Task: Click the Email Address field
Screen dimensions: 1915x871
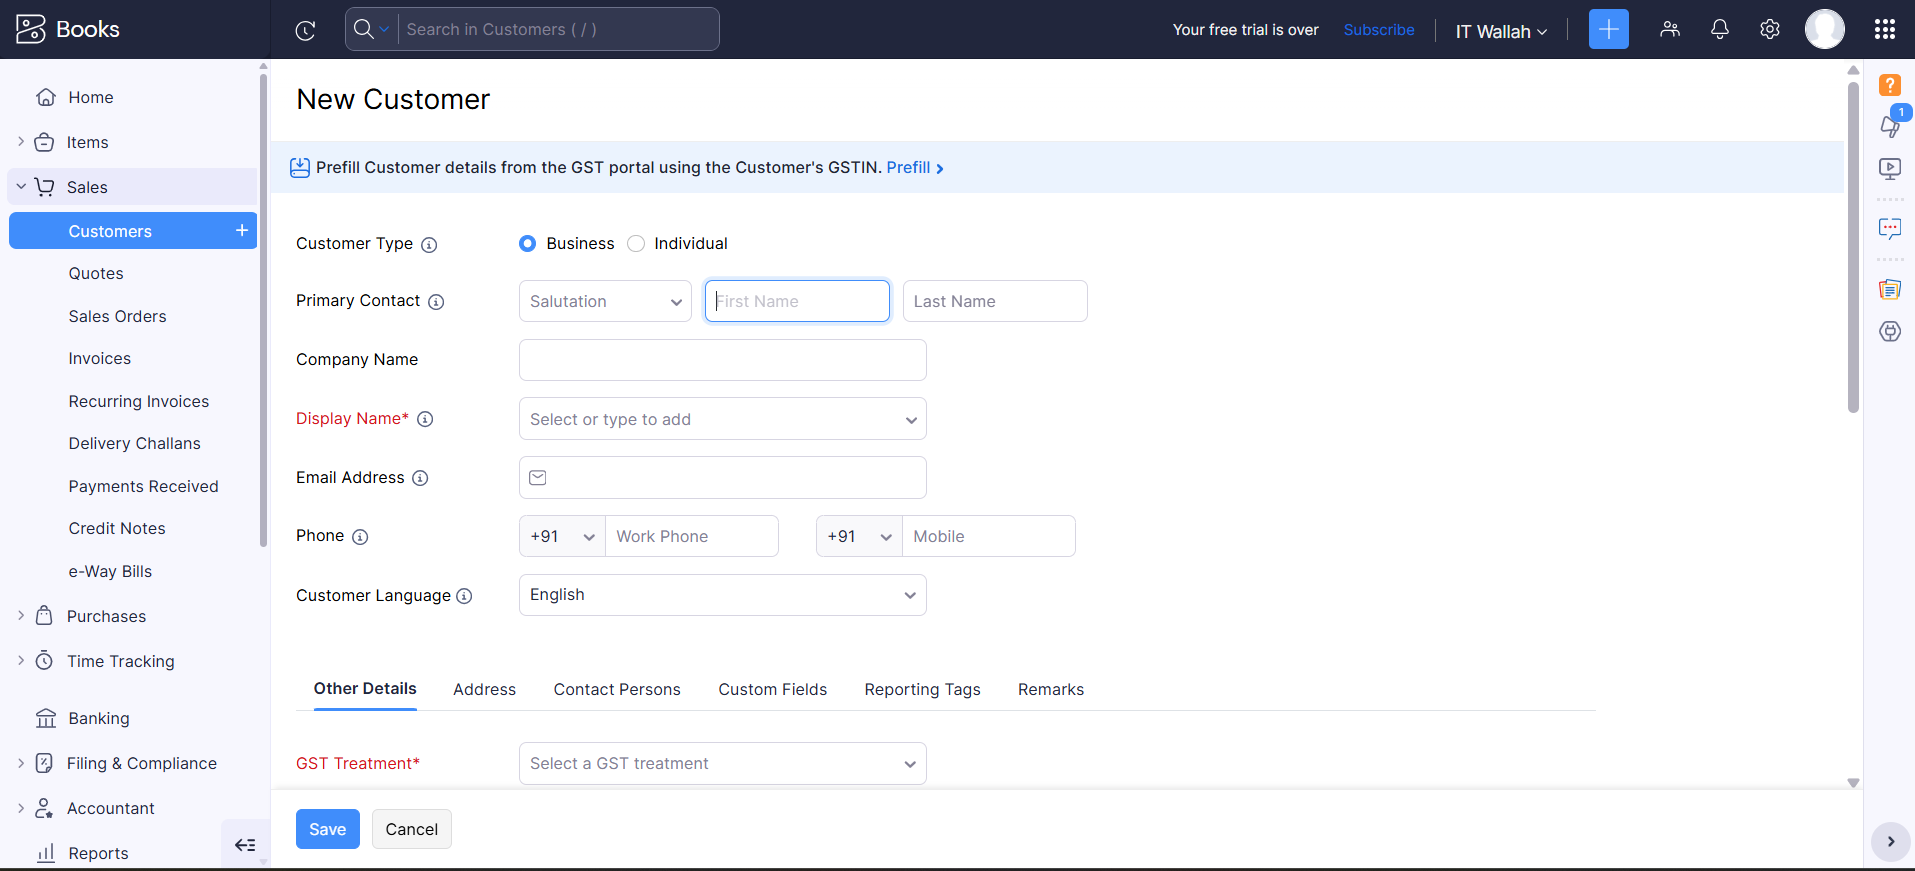Action: pyautogui.click(x=723, y=477)
